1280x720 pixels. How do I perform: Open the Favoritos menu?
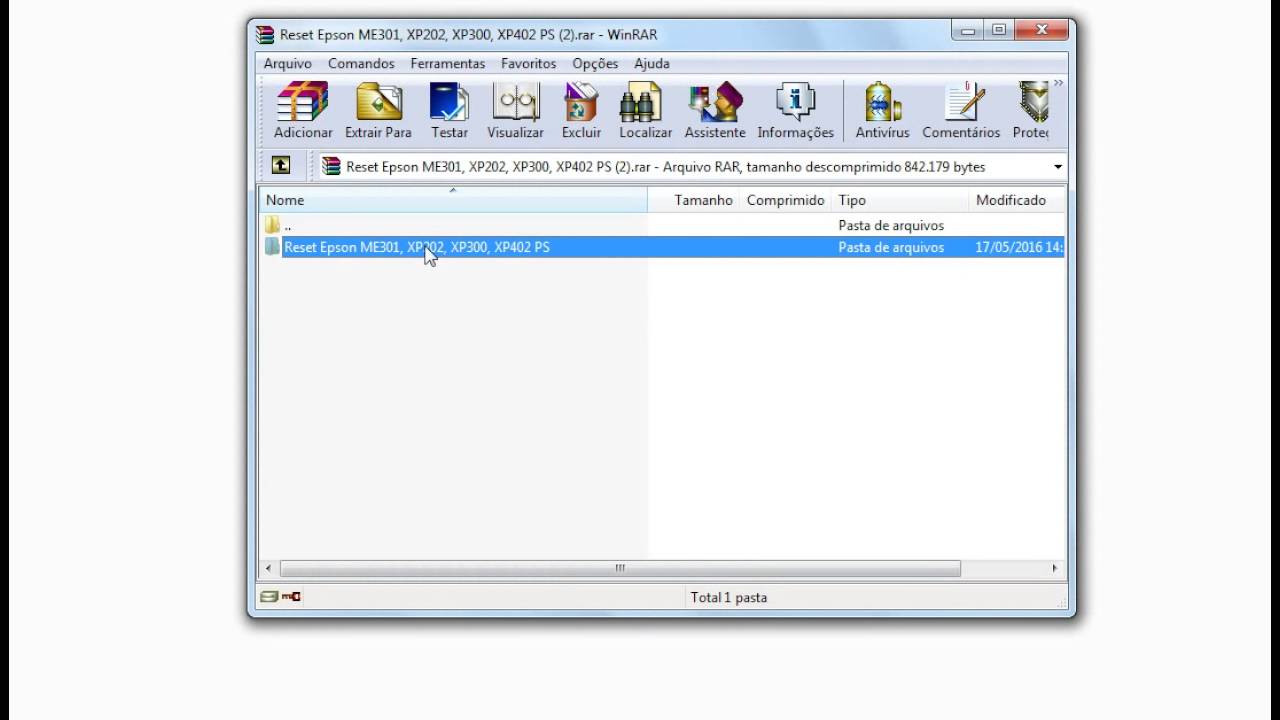[529, 63]
